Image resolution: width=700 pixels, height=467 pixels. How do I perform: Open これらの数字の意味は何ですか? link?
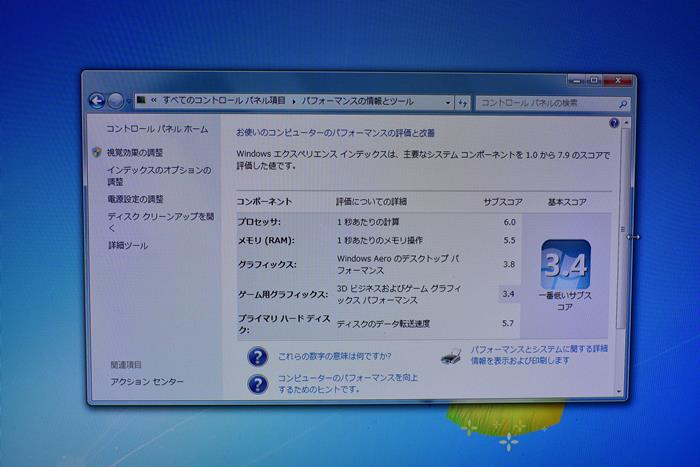click(x=334, y=356)
